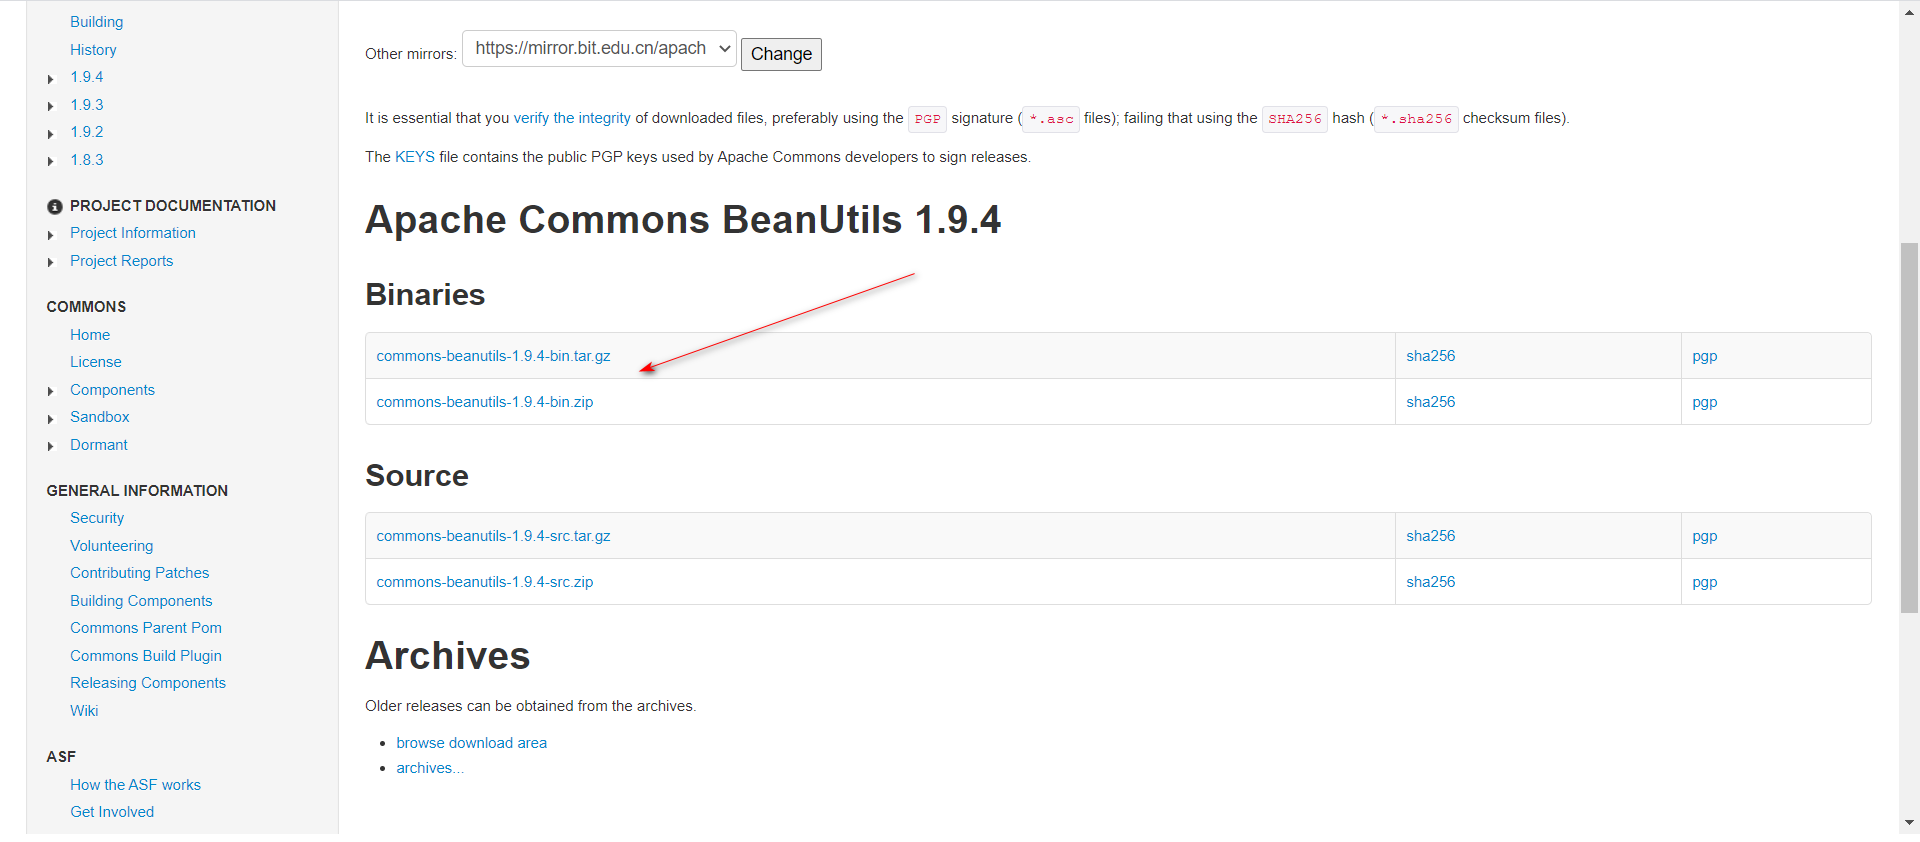Open sha256 for the bin.tar.gz file
Screen dimensions: 1920x842
tap(1430, 356)
